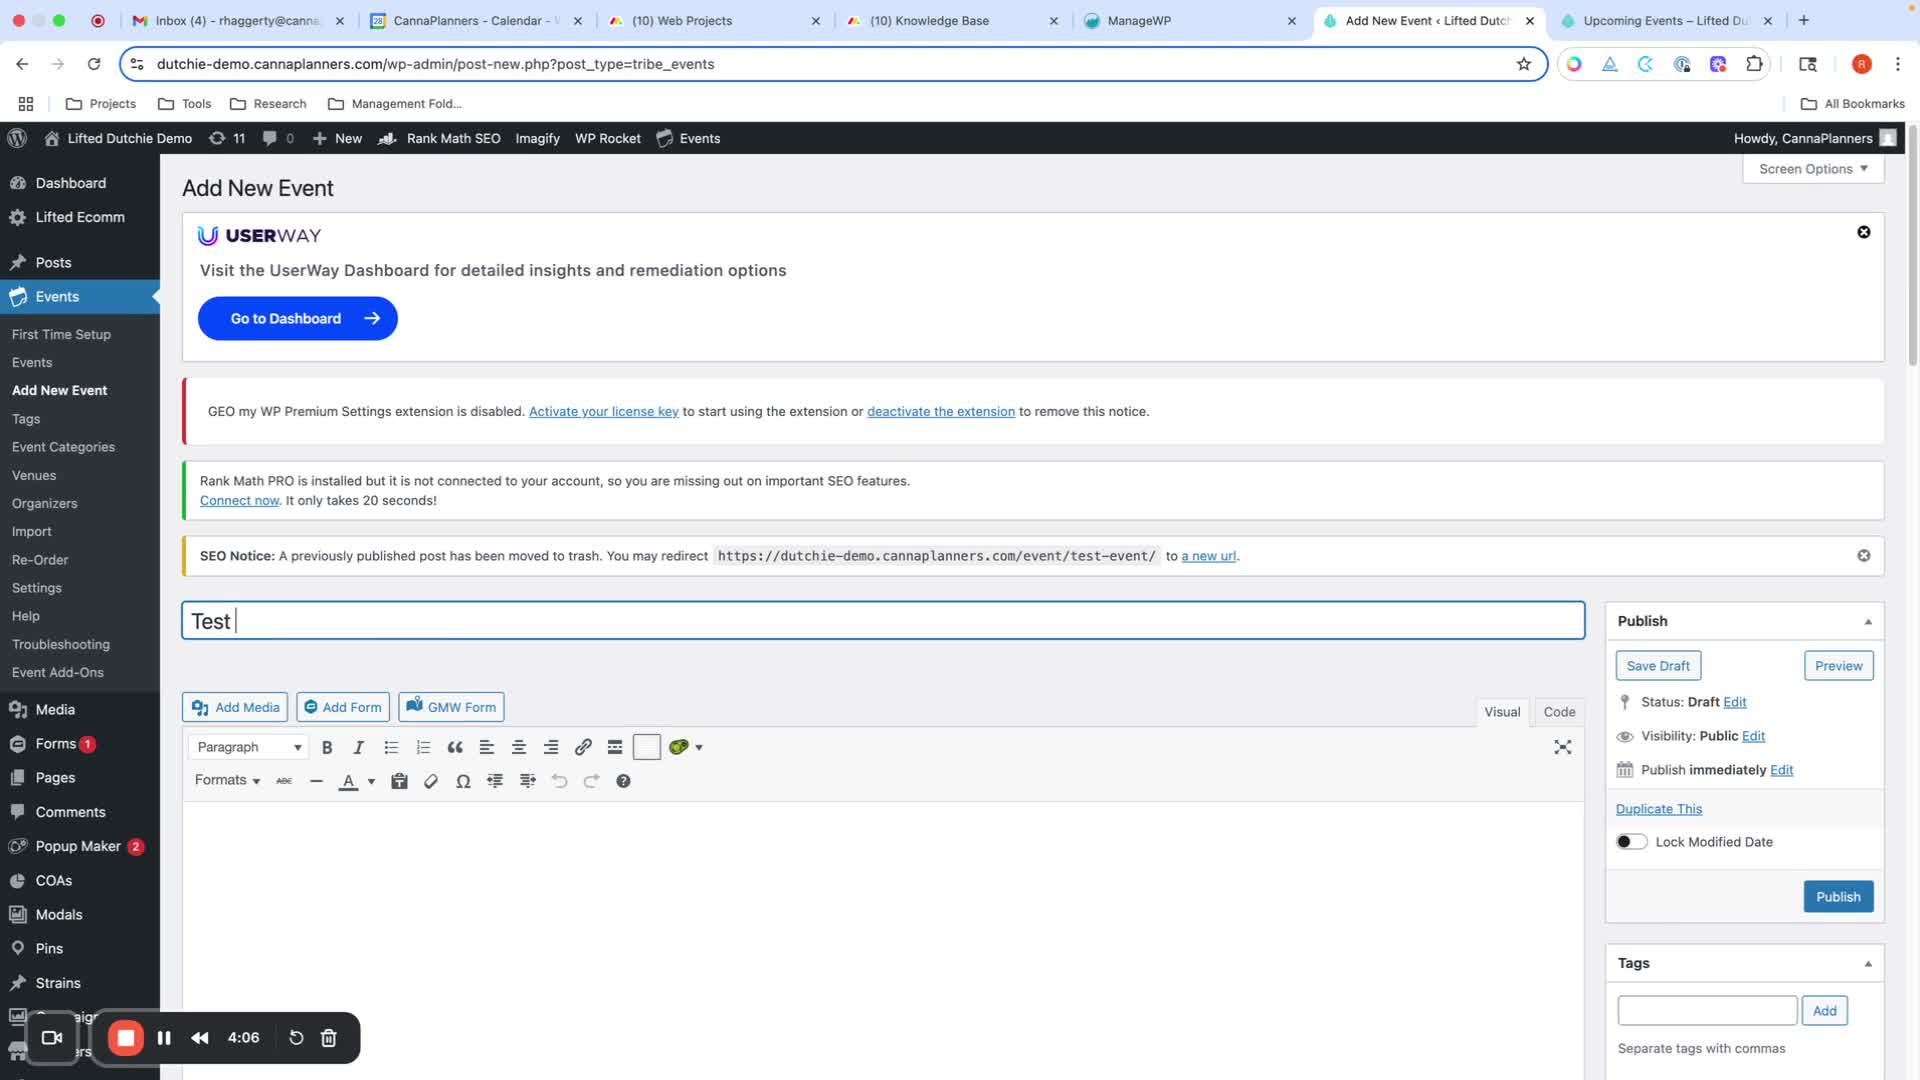
Task: Open the special character Omega tool
Action: (463, 782)
